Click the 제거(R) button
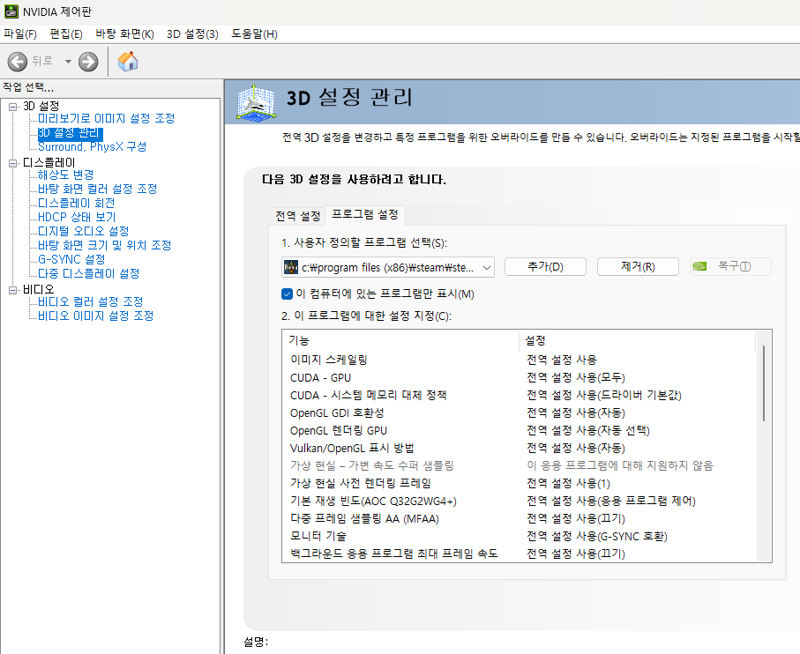The height and width of the screenshot is (654, 800). (x=638, y=267)
